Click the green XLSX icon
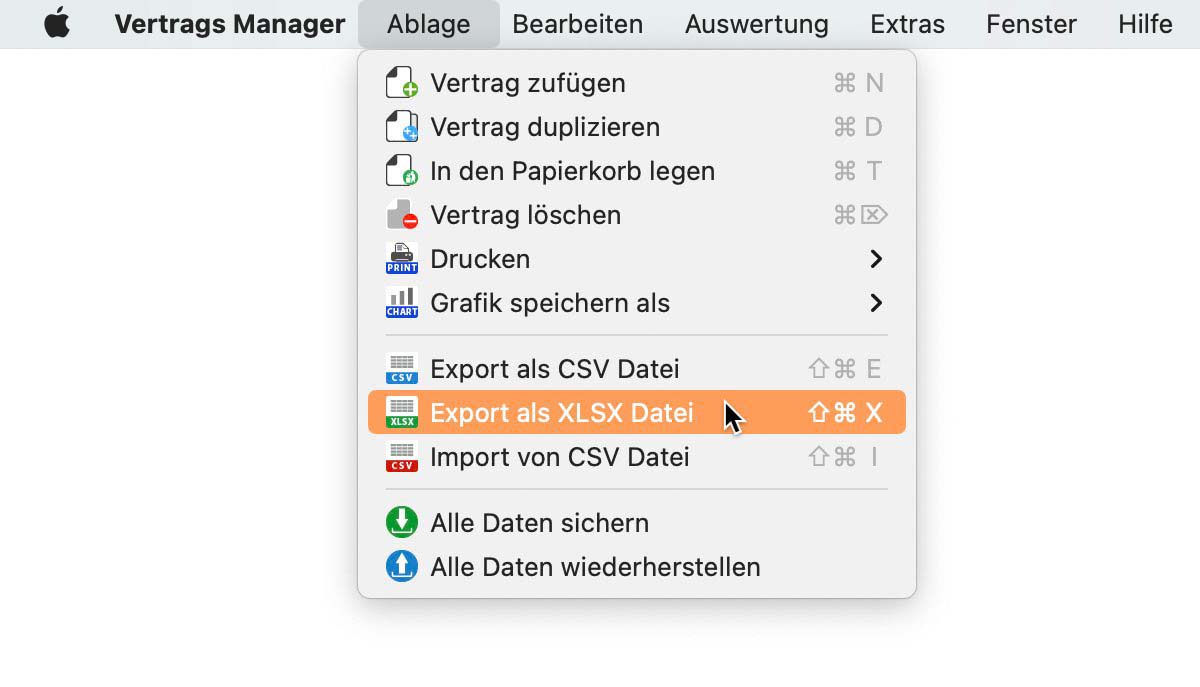 pos(401,413)
